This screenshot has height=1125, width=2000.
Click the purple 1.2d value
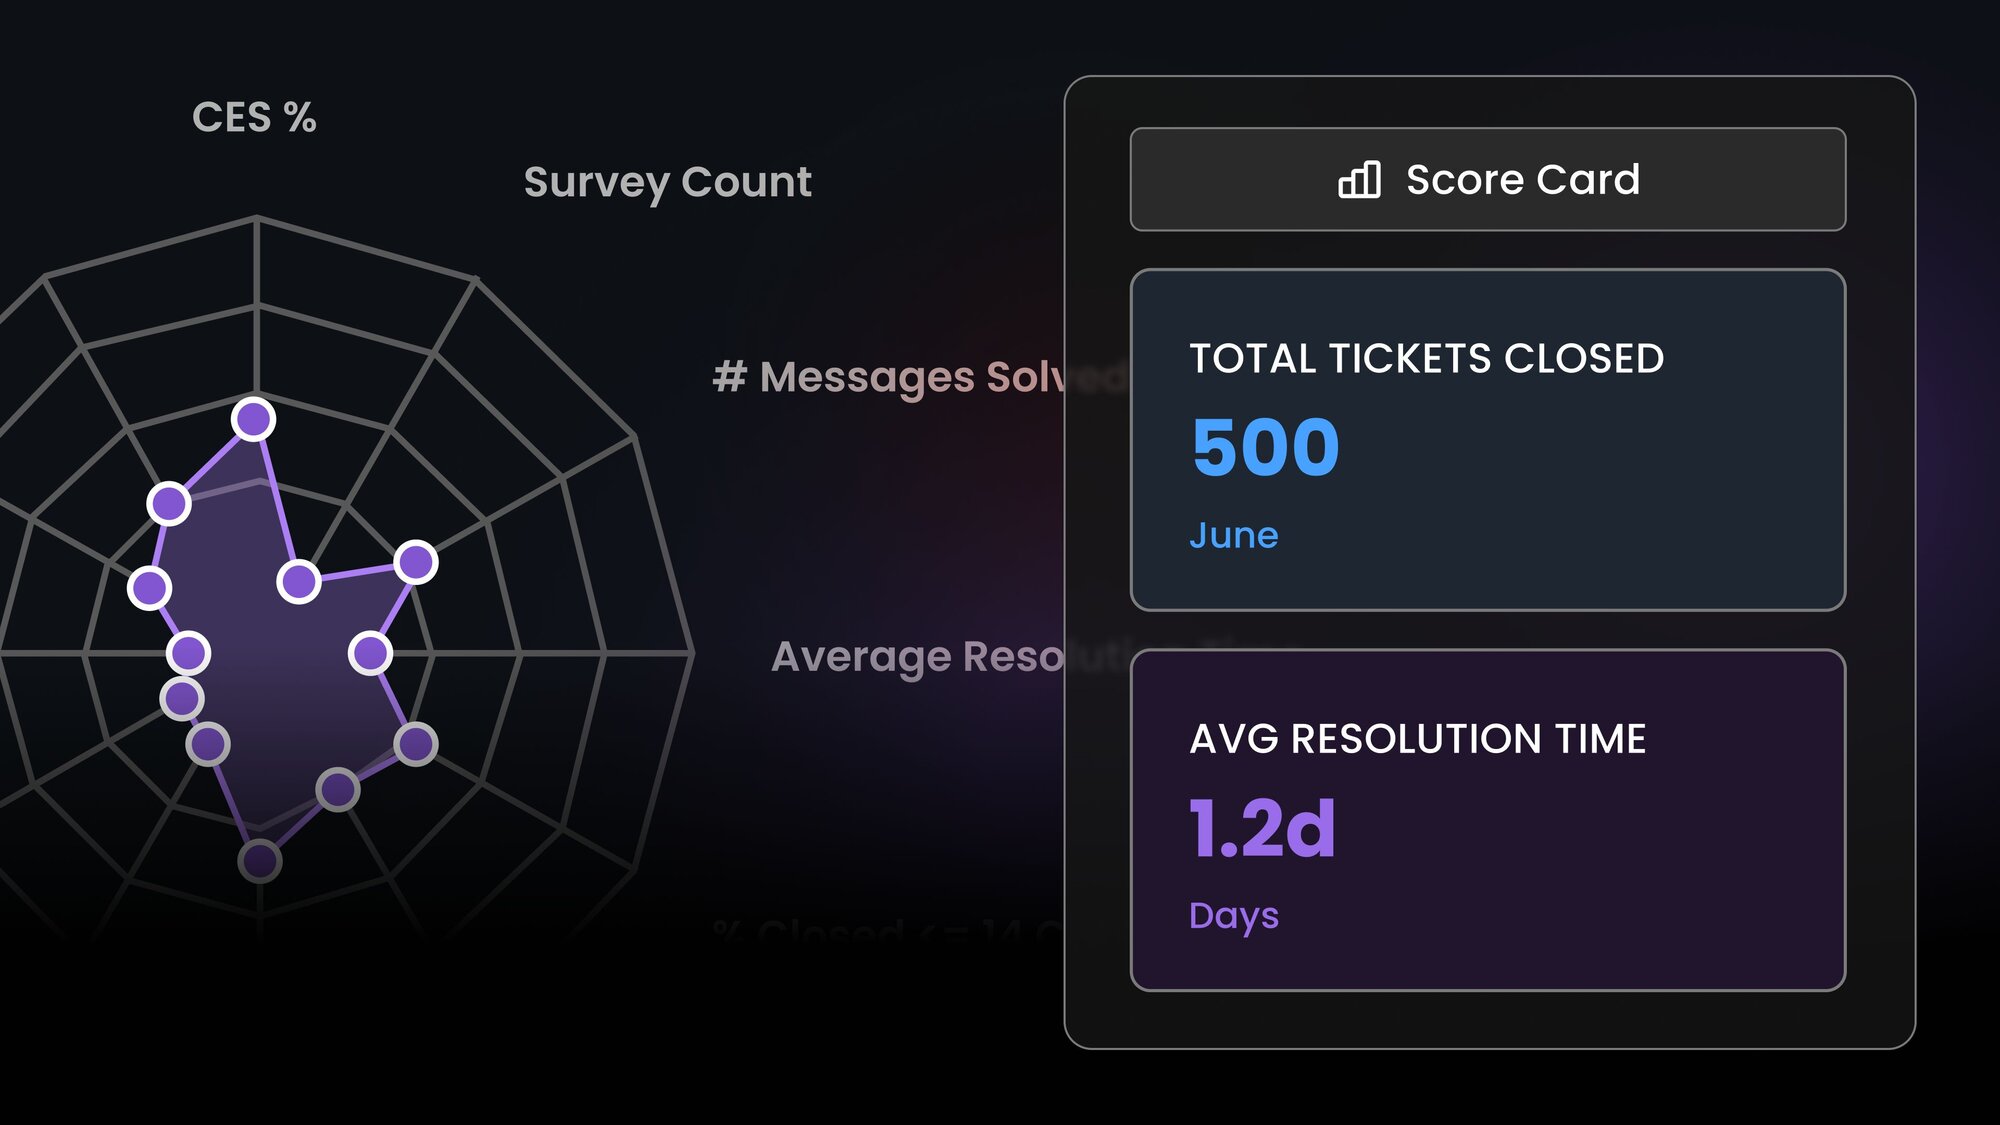(1262, 828)
